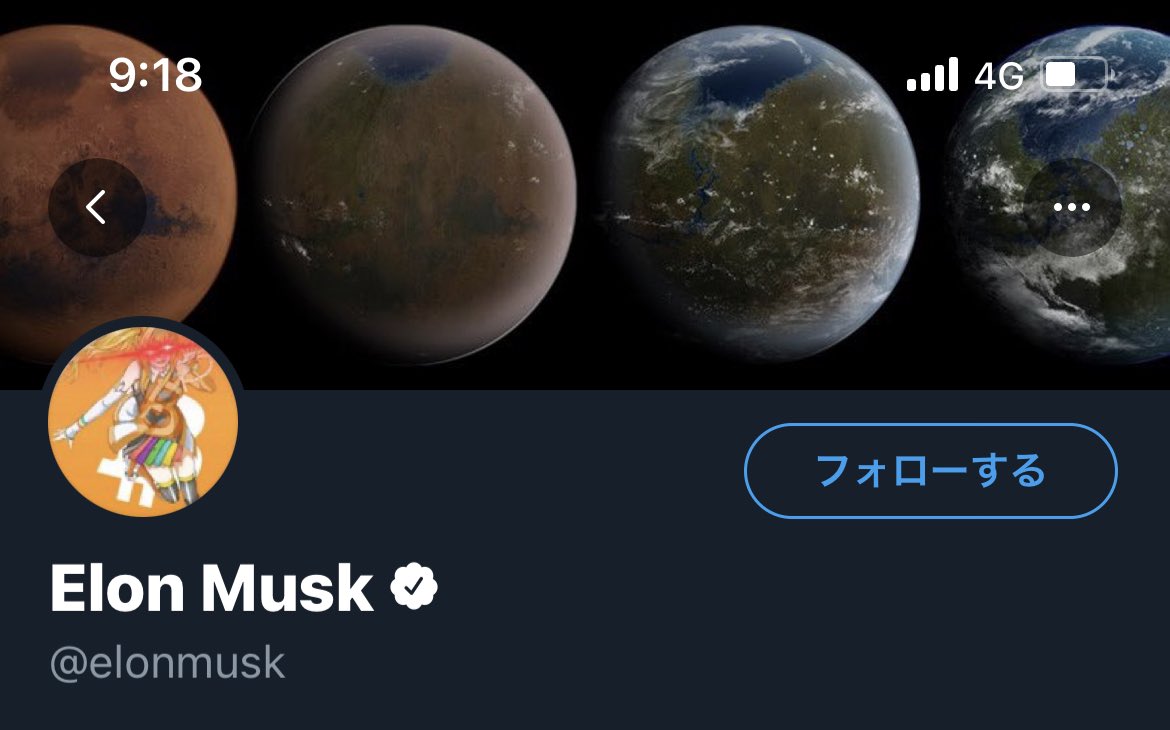Tap the 9:18 clock in status bar
Viewport: 1170px width, 730px height.
[x=155, y=75]
